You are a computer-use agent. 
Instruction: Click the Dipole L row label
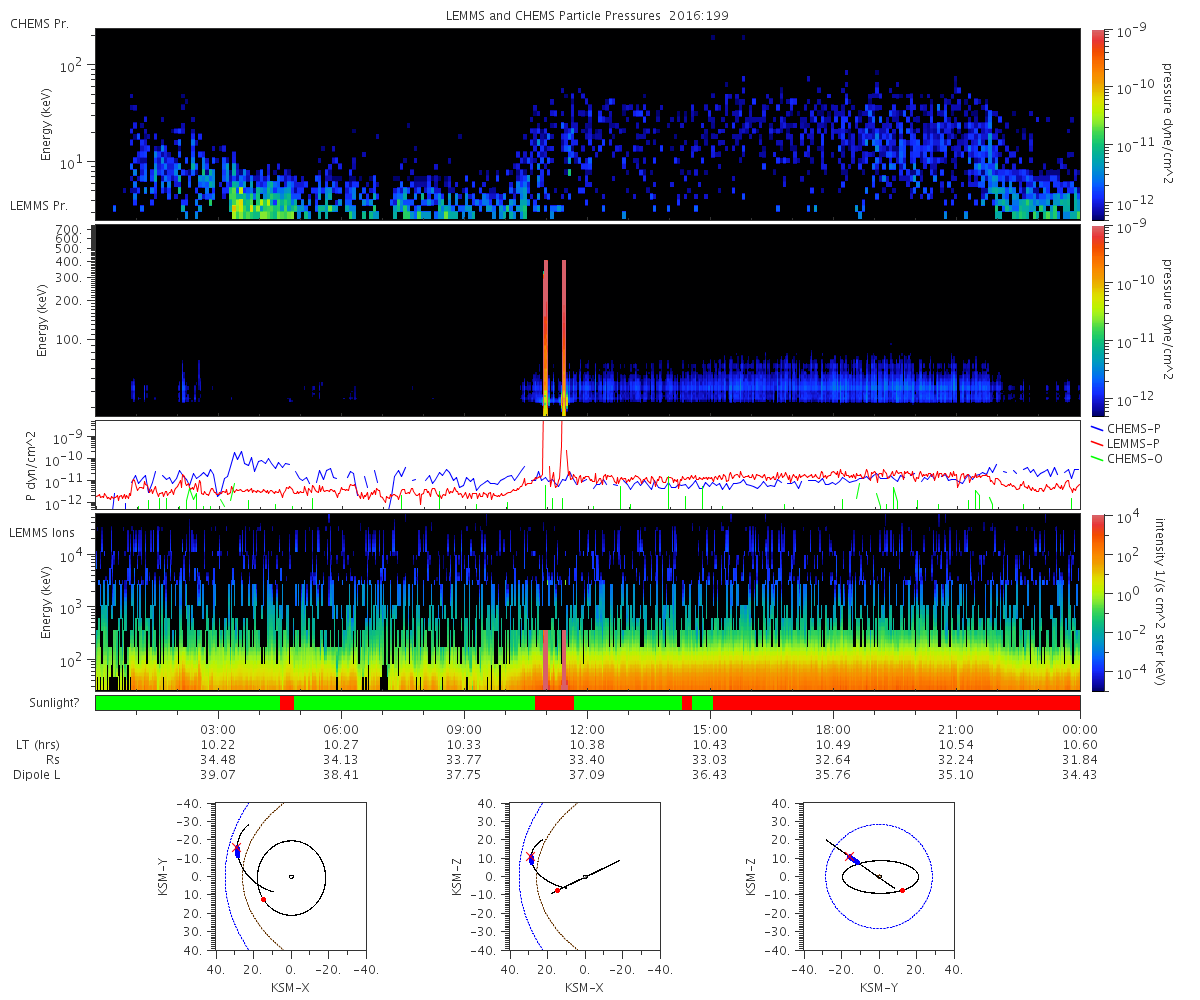[40, 775]
